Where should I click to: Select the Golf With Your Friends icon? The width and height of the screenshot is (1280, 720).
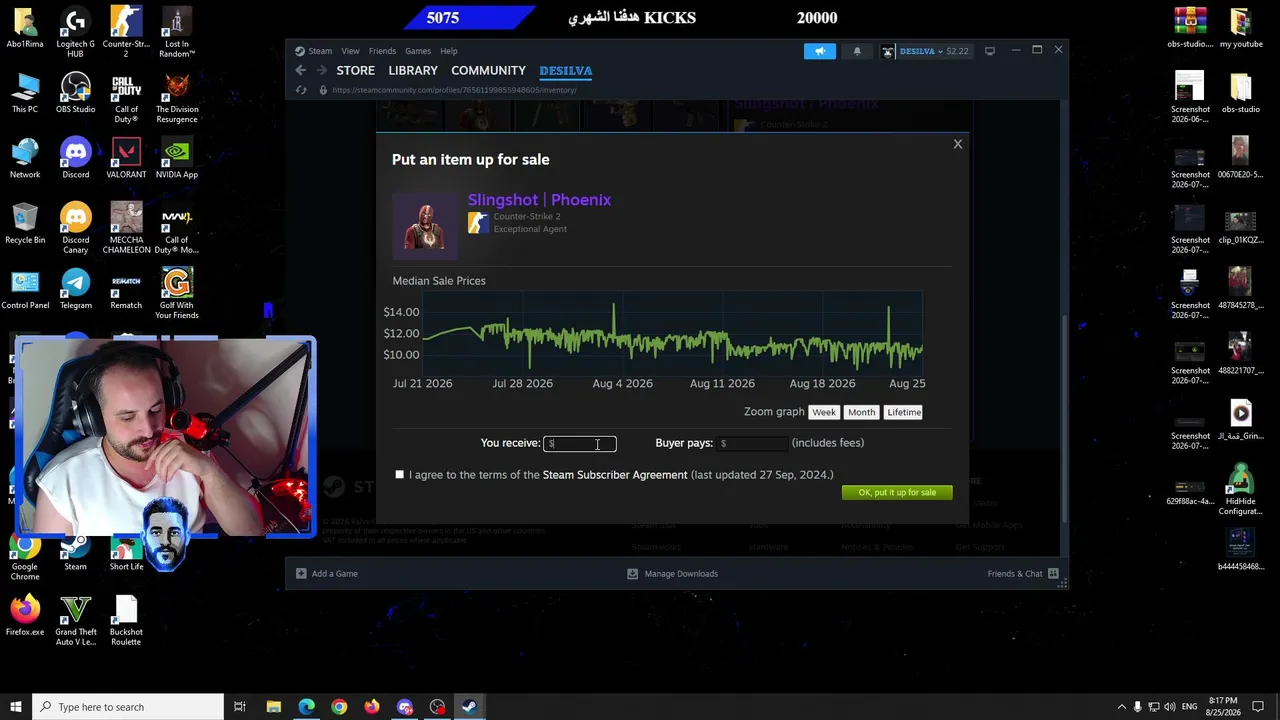click(x=177, y=295)
